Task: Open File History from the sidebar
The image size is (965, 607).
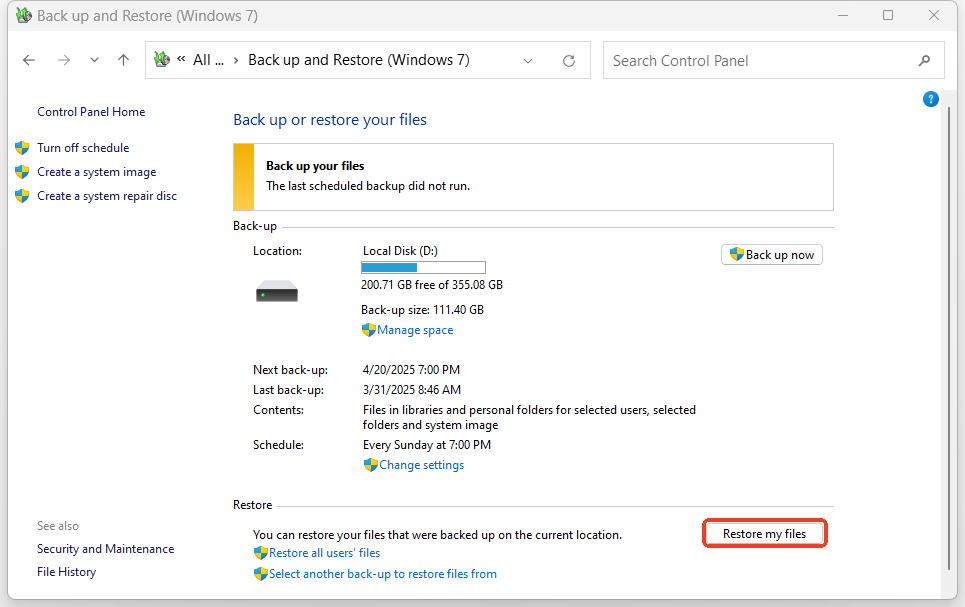Action: 66,571
